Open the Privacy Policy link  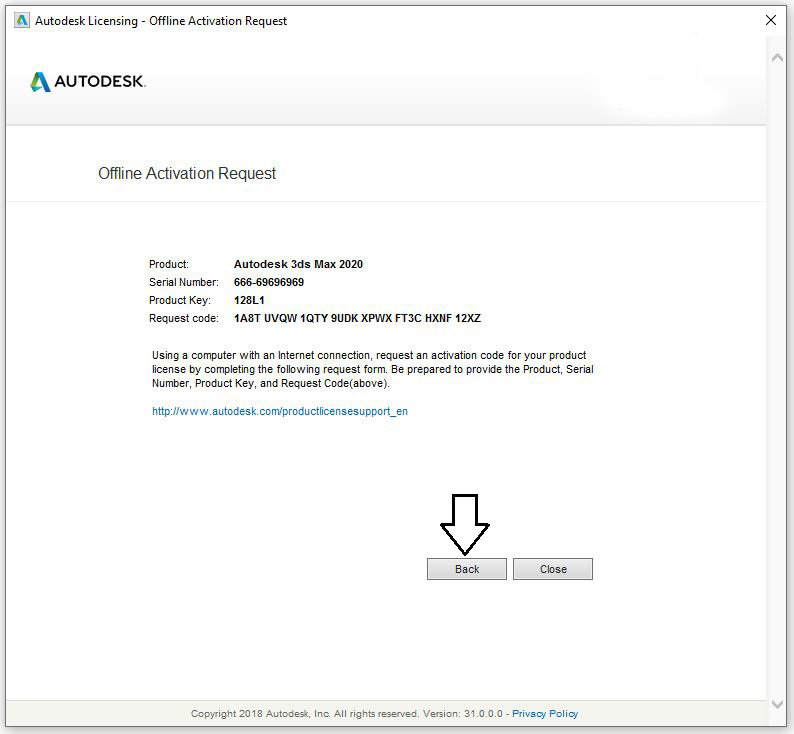[x=545, y=713]
